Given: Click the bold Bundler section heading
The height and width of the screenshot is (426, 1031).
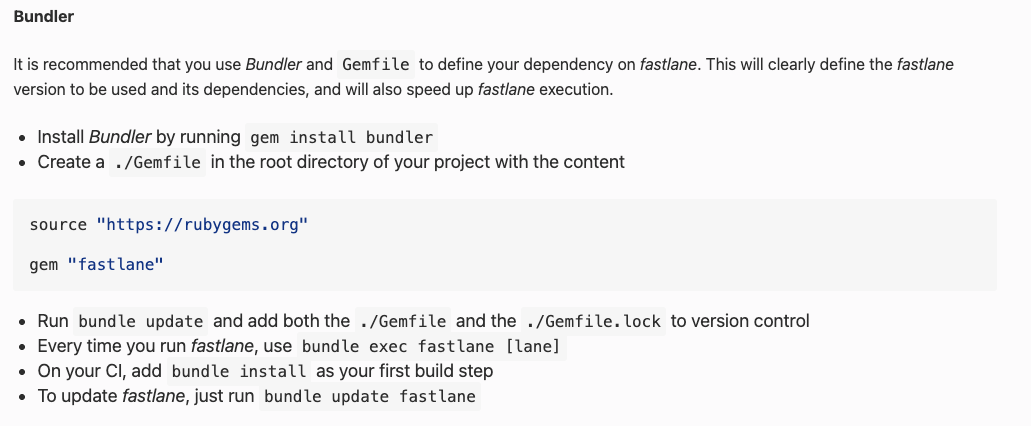Looking at the screenshot, I should pos(44,18).
